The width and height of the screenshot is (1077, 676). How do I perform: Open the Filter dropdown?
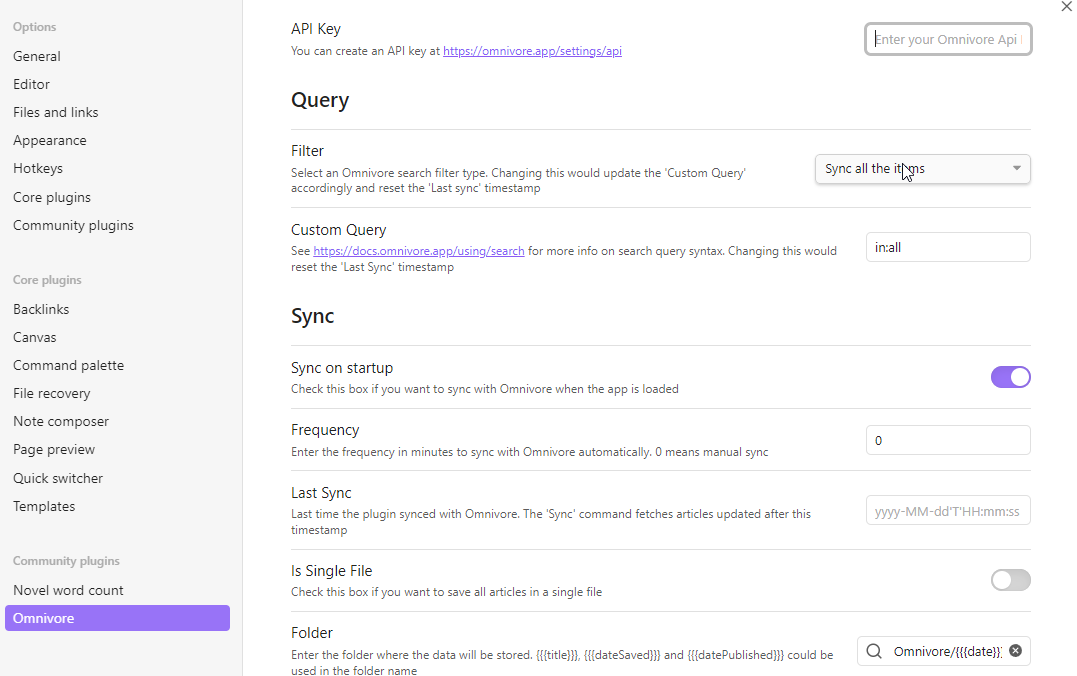point(922,169)
